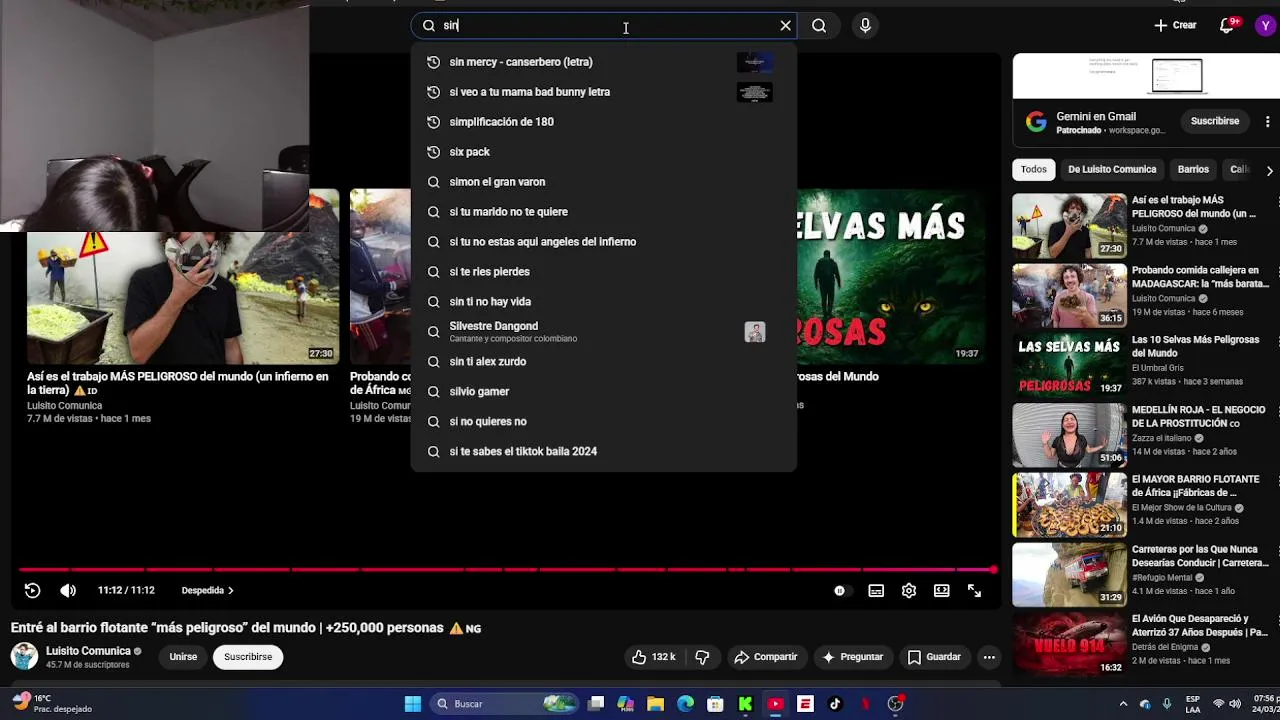Open the MADAGASCAR street food video thumbnail

(1069, 295)
